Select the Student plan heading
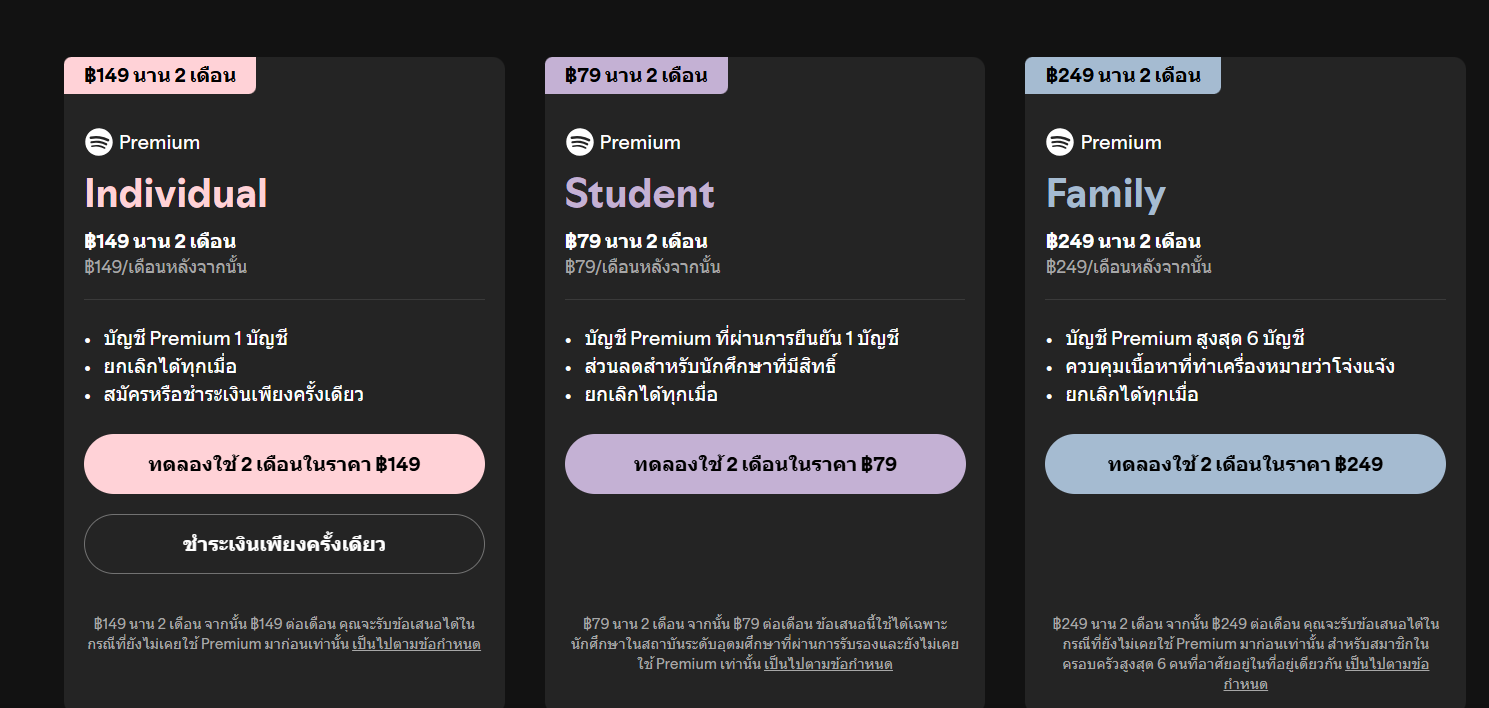The image size is (1489, 708). click(x=640, y=194)
